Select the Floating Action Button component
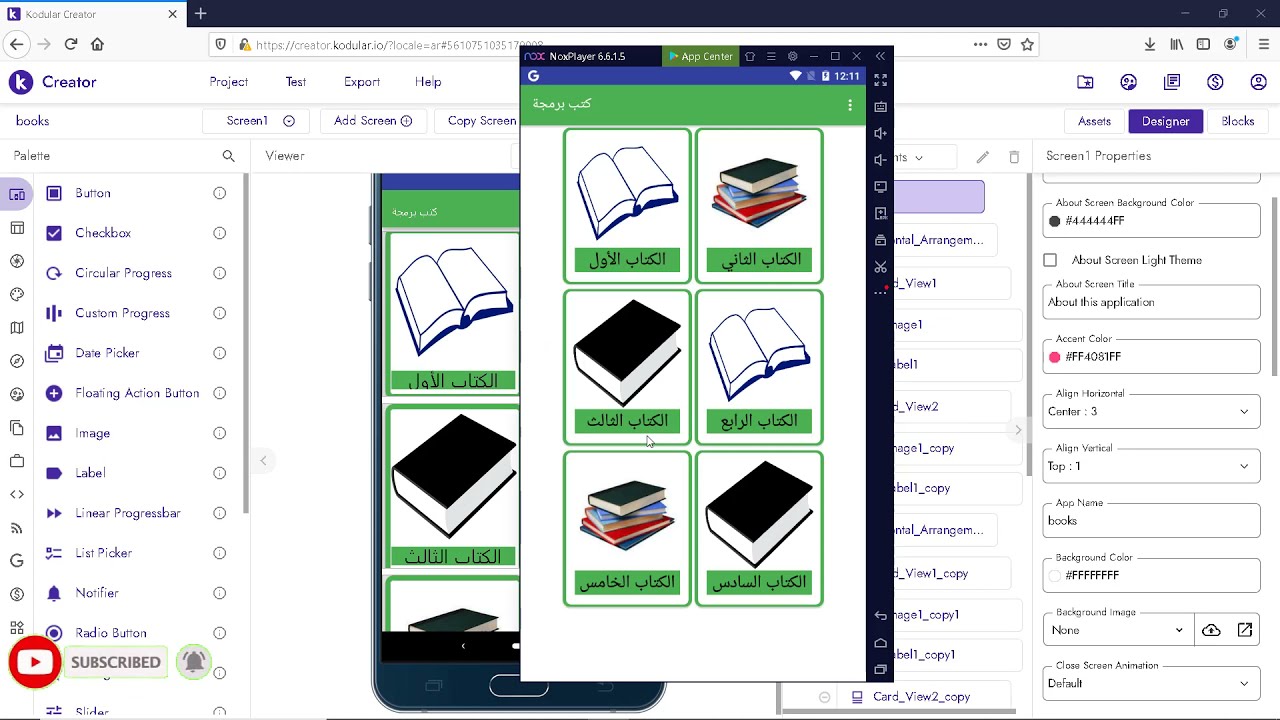 (136, 393)
